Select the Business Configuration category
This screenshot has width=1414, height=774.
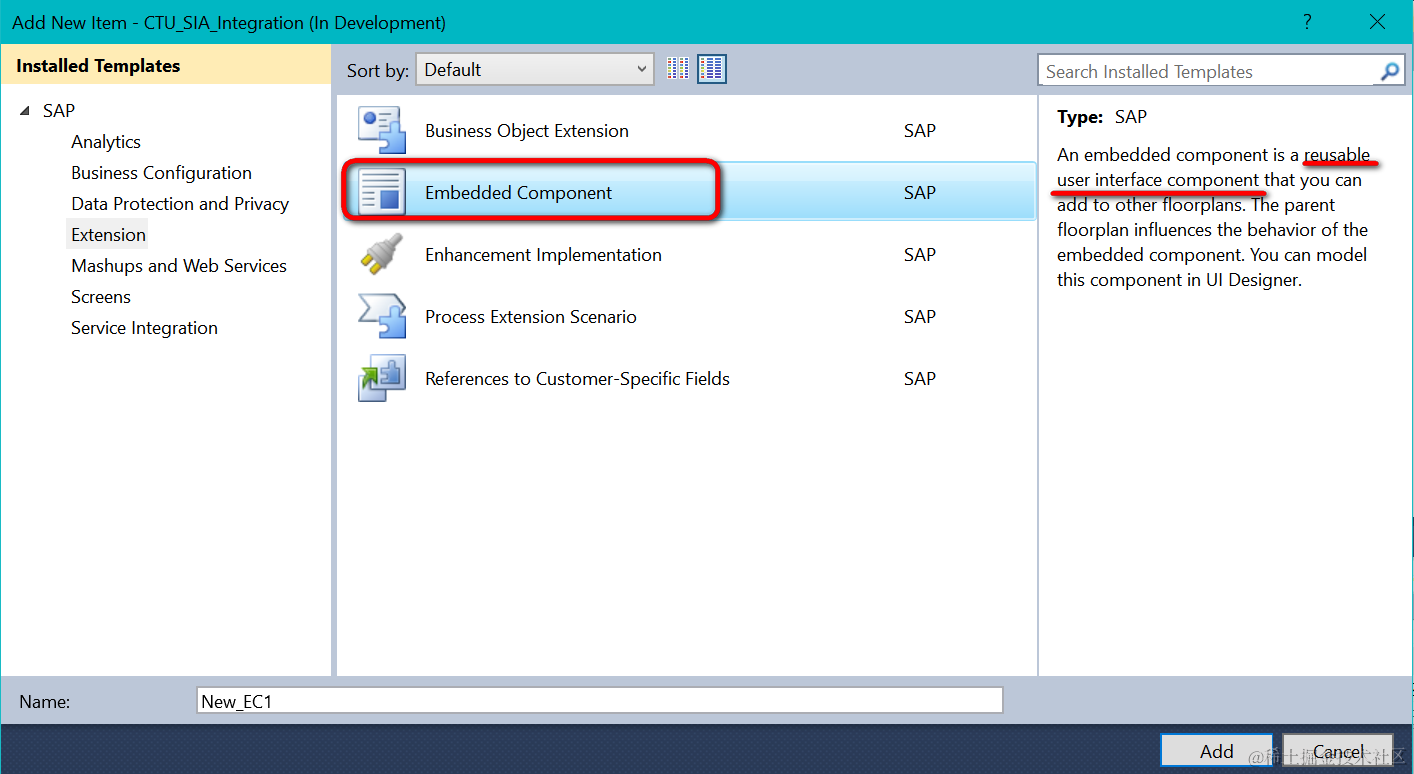pyautogui.click(x=161, y=173)
